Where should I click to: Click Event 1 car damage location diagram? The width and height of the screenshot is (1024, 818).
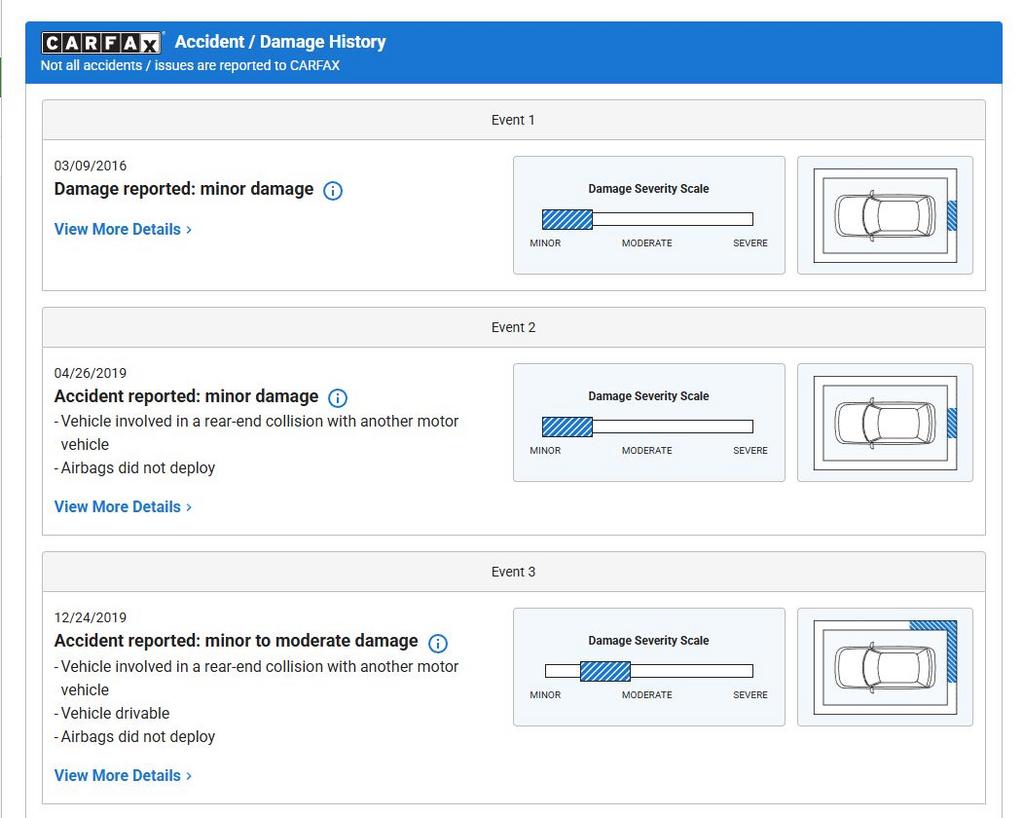(885, 215)
